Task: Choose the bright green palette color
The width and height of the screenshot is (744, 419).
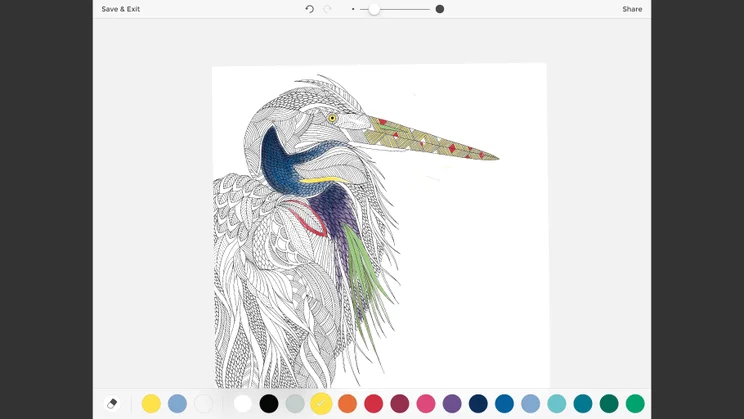Action: (x=635, y=404)
